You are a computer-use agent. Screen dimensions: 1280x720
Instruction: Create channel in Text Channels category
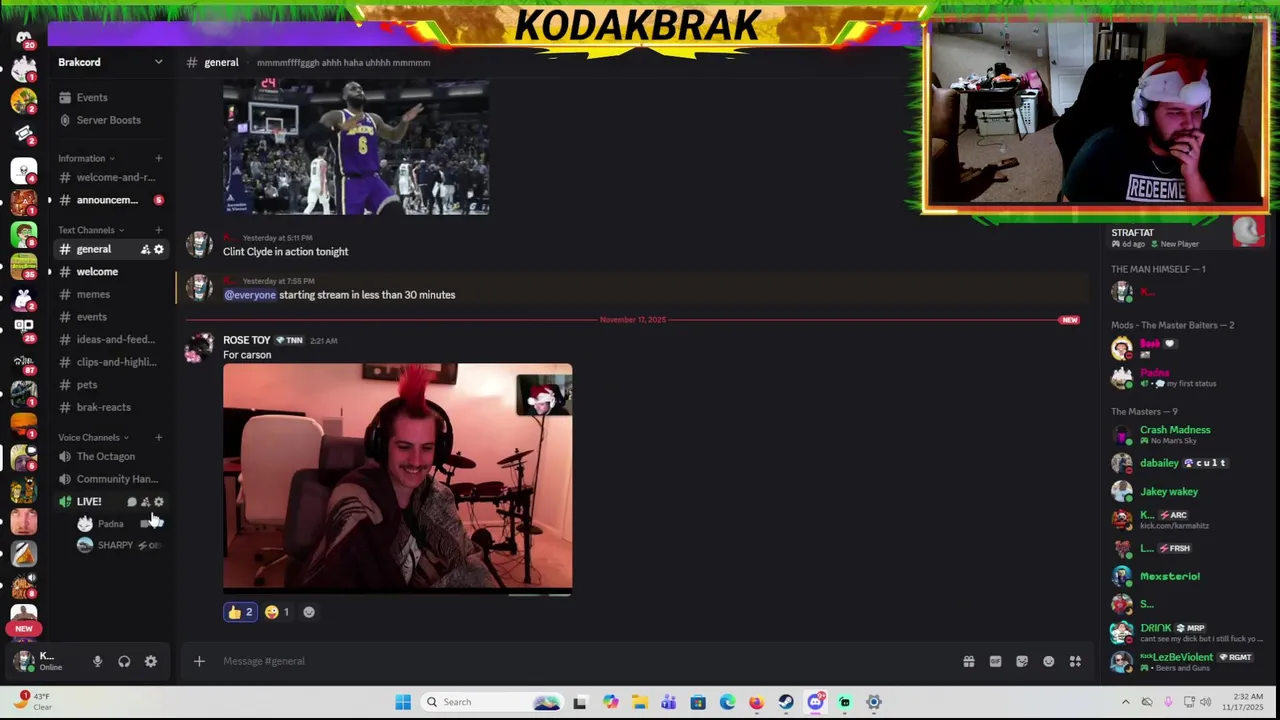click(x=158, y=230)
